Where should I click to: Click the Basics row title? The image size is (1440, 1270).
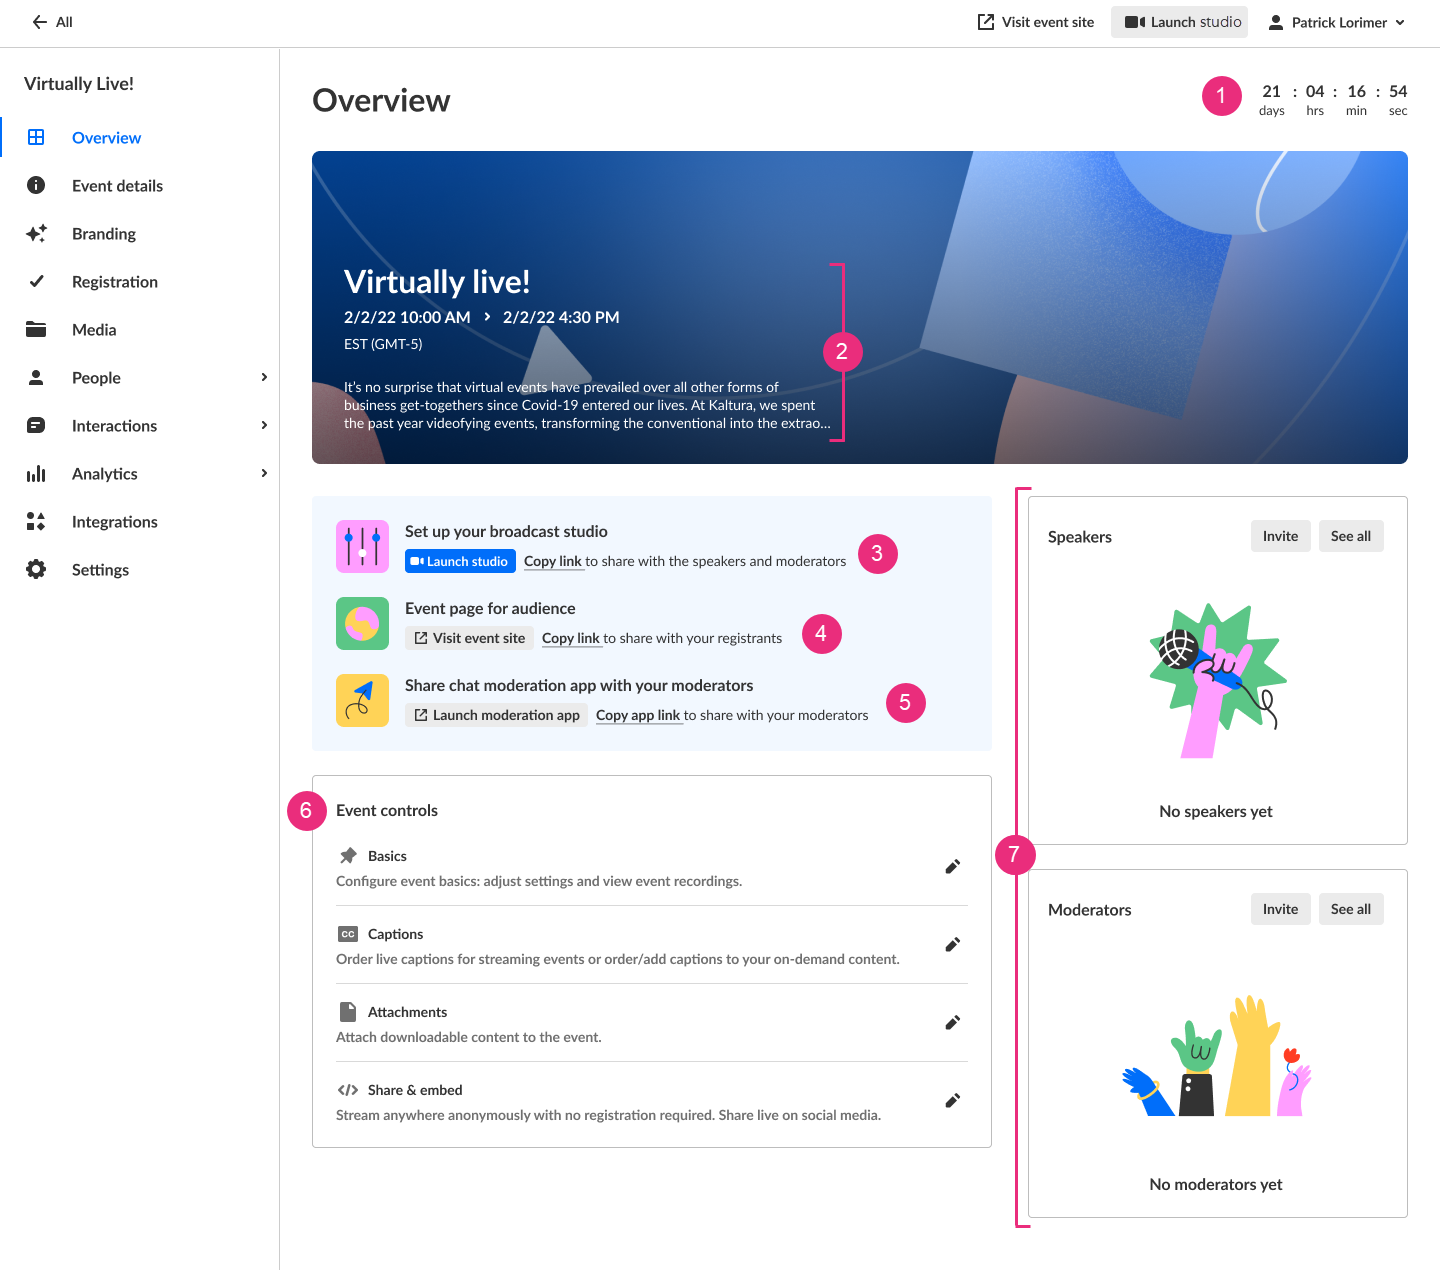pyautogui.click(x=387, y=856)
